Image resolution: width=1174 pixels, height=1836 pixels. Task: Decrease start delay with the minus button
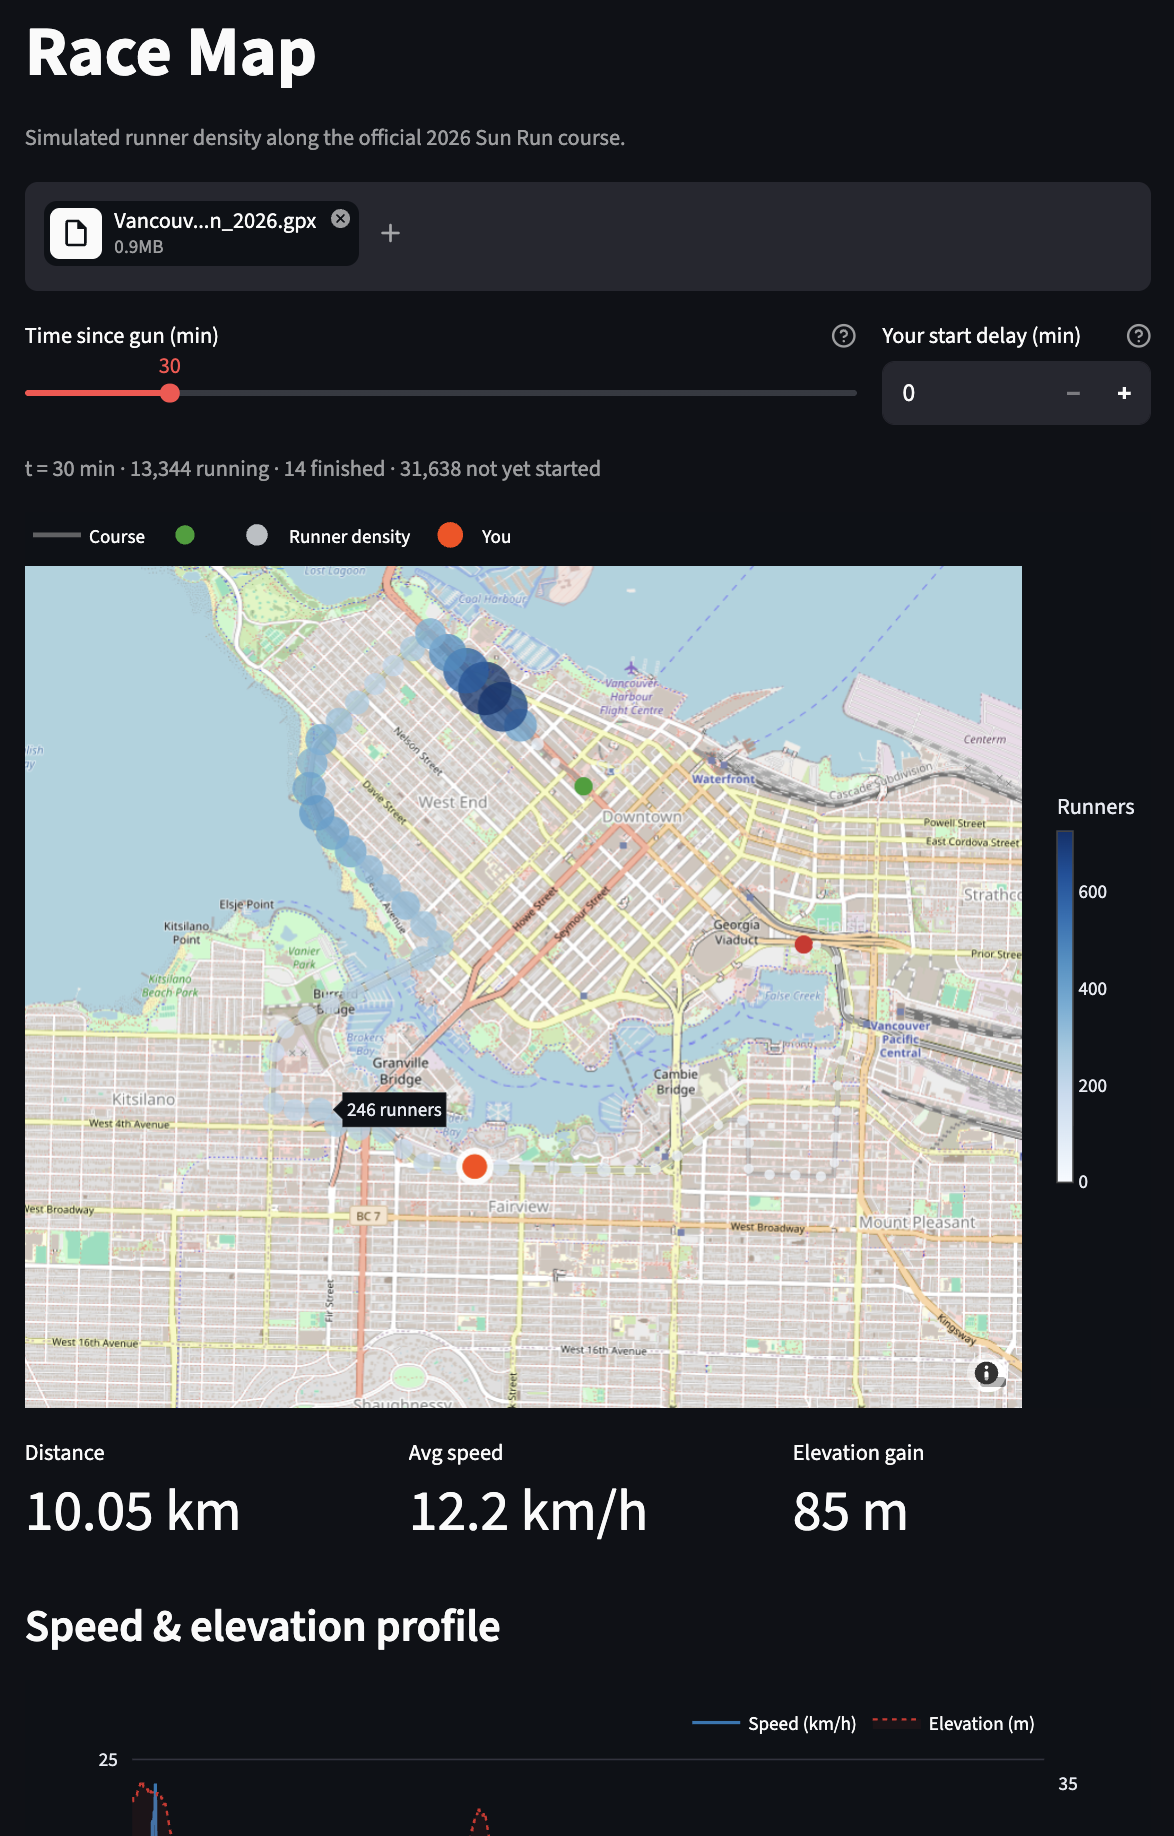tap(1073, 393)
